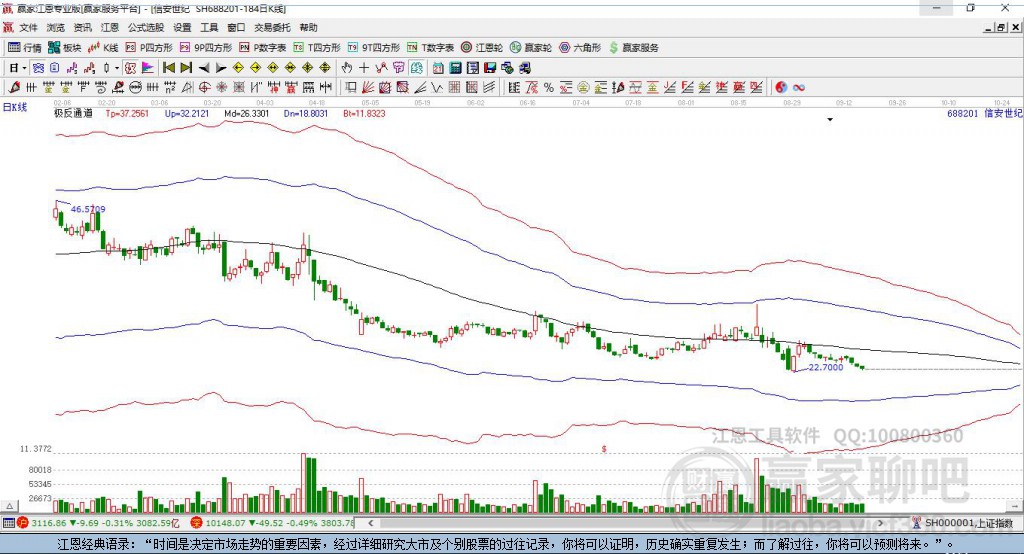Open the 文件 menu
The image size is (1024, 554).
pos(28,27)
